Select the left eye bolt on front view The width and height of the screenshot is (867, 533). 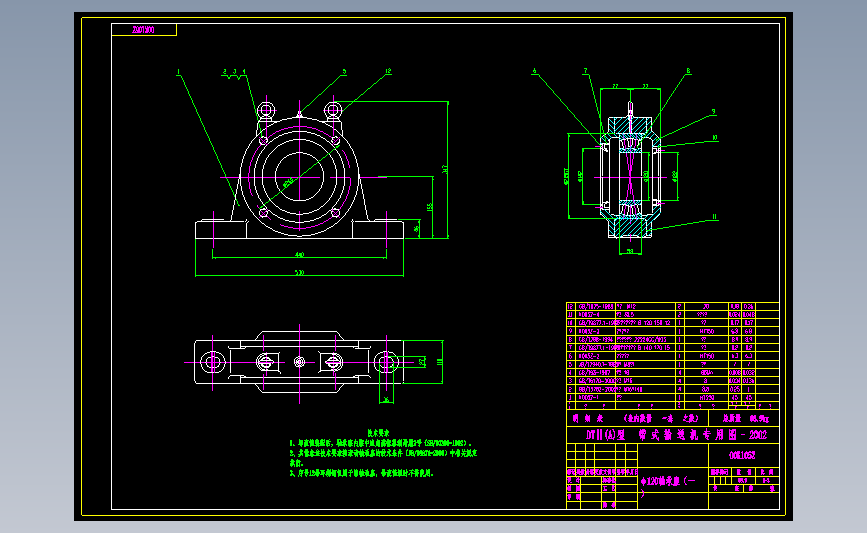(x=266, y=110)
